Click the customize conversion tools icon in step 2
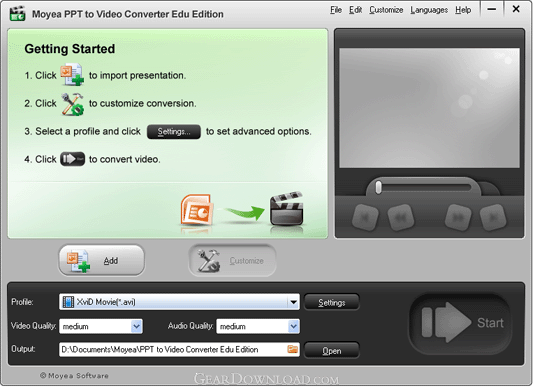Viewport: 535px width, 388px height. click(72, 104)
